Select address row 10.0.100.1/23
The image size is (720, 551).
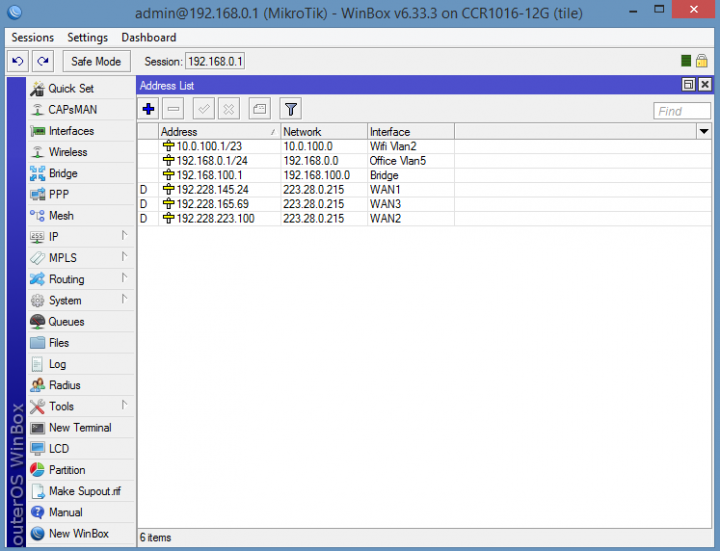(x=424, y=146)
